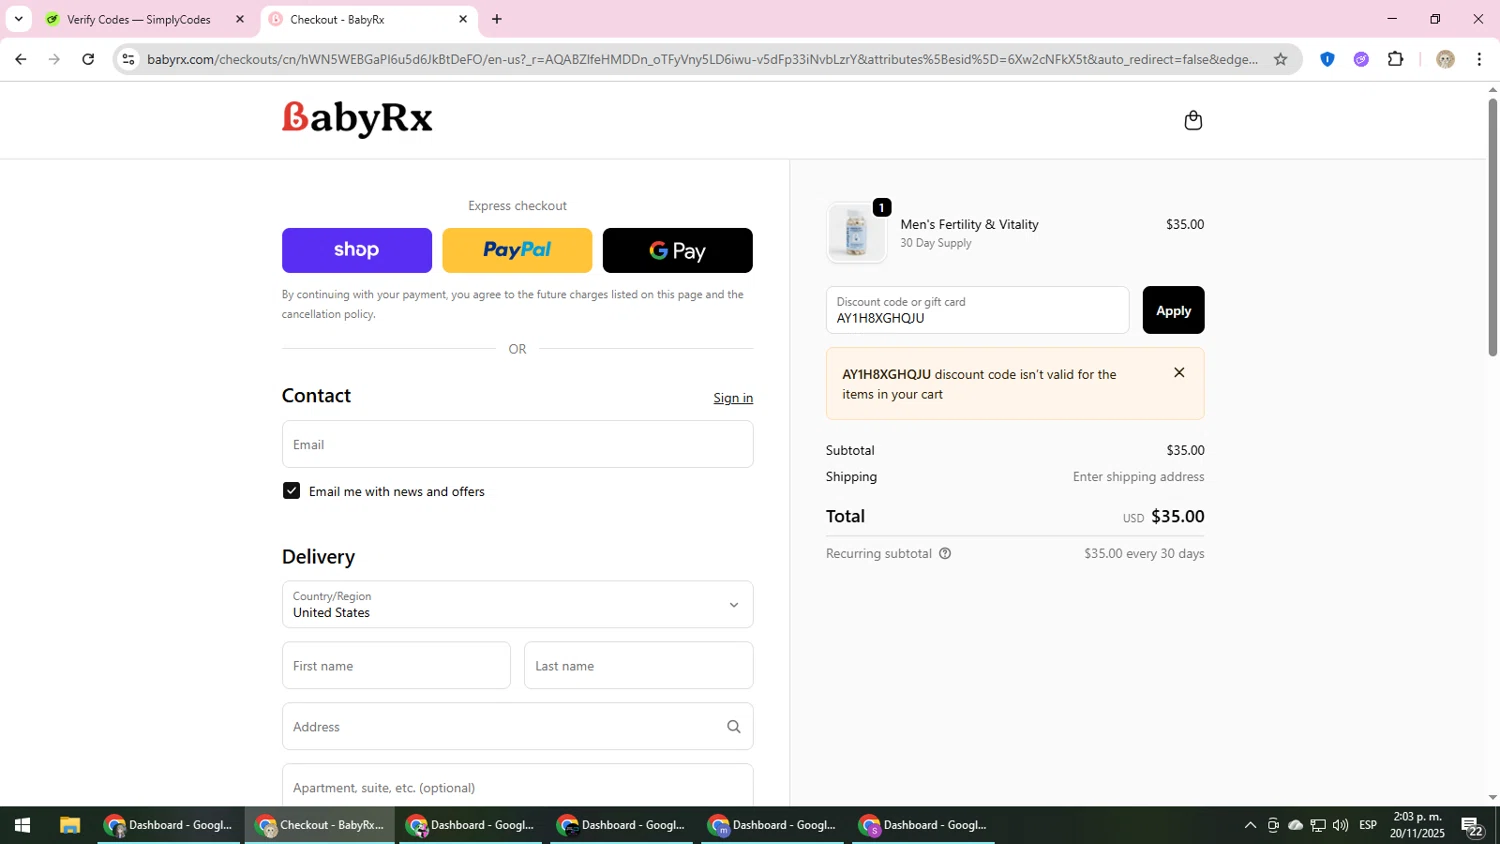
Task: Switch to the Verify Codes SimplyCodes tab
Action: (x=139, y=19)
